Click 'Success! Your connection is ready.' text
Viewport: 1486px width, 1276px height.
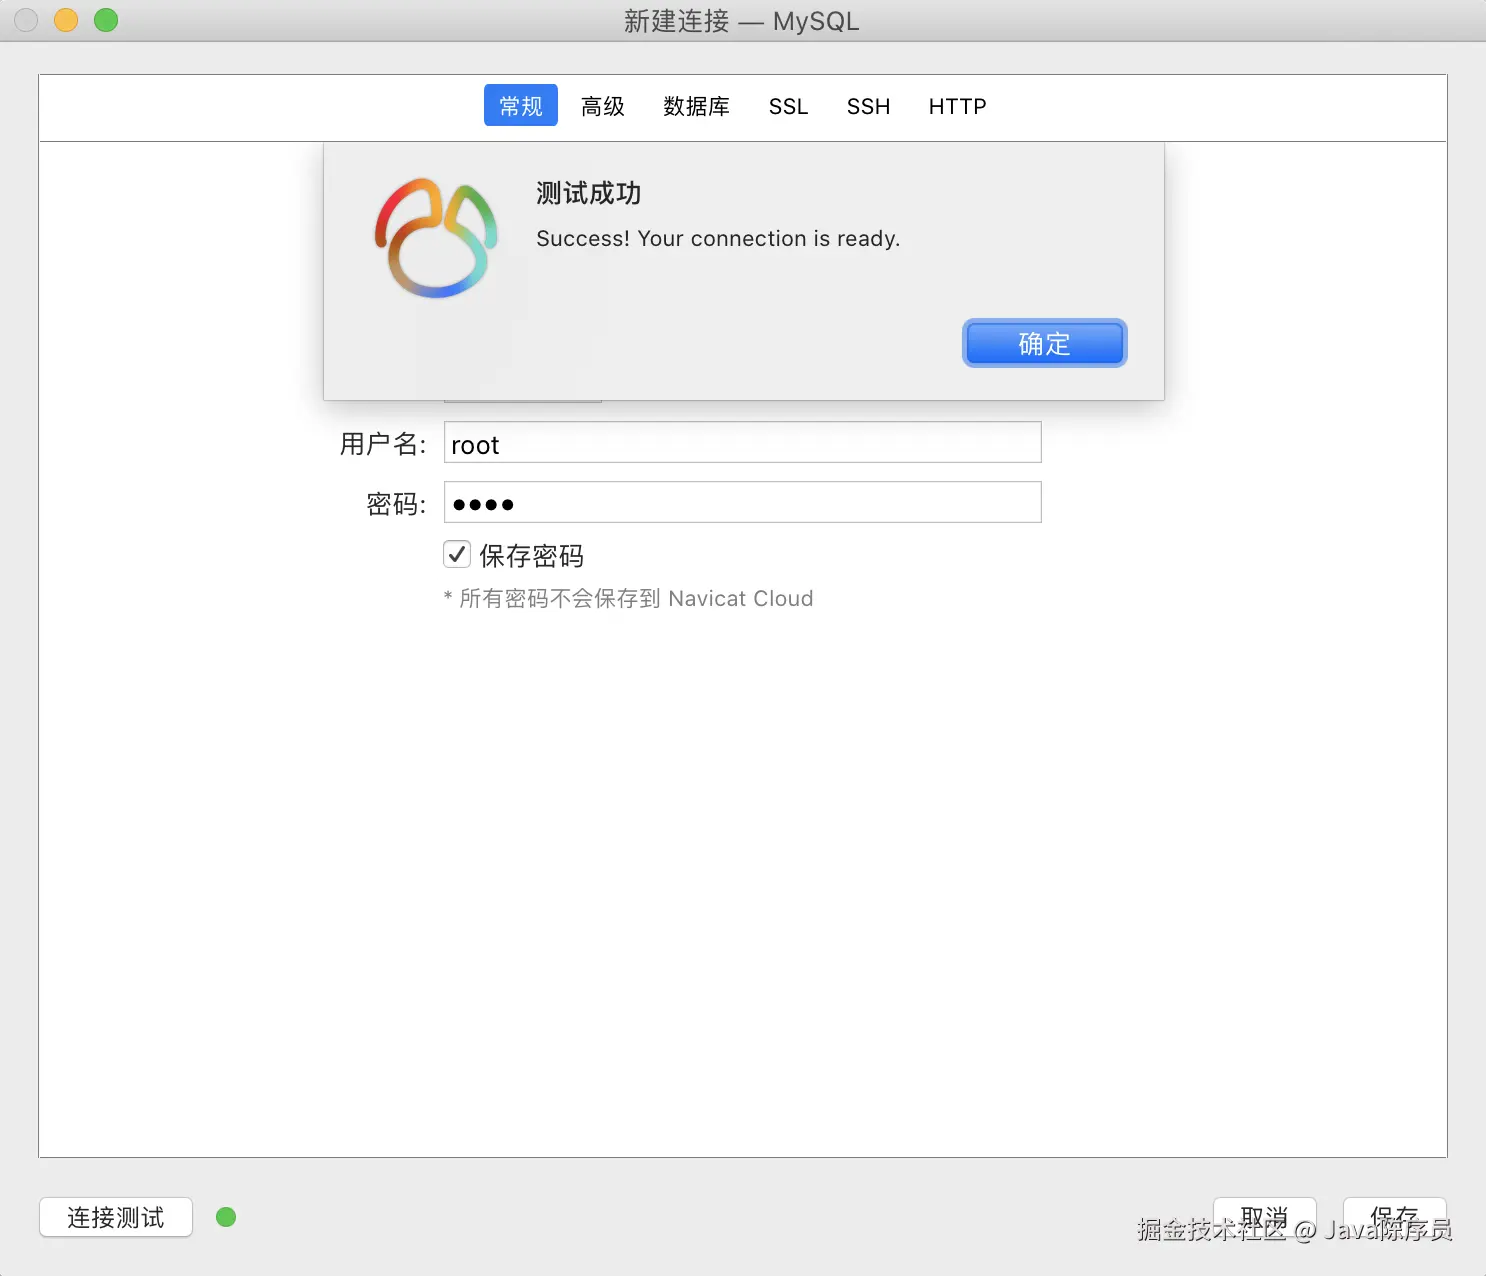(x=718, y=238)
